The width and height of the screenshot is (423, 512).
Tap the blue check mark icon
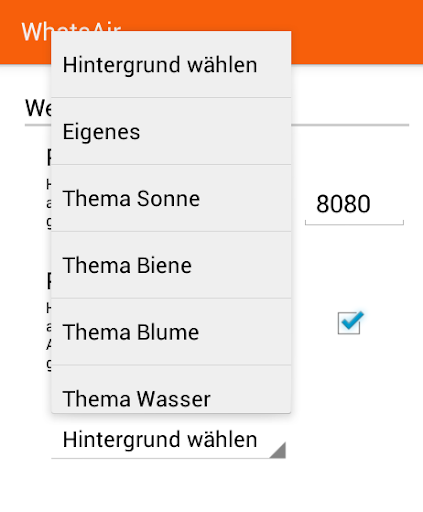[x=353, y=320]
